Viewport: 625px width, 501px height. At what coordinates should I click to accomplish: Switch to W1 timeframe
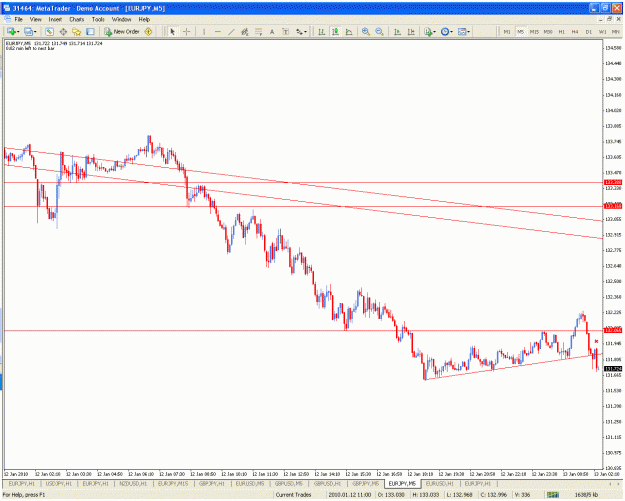point(602,31)
